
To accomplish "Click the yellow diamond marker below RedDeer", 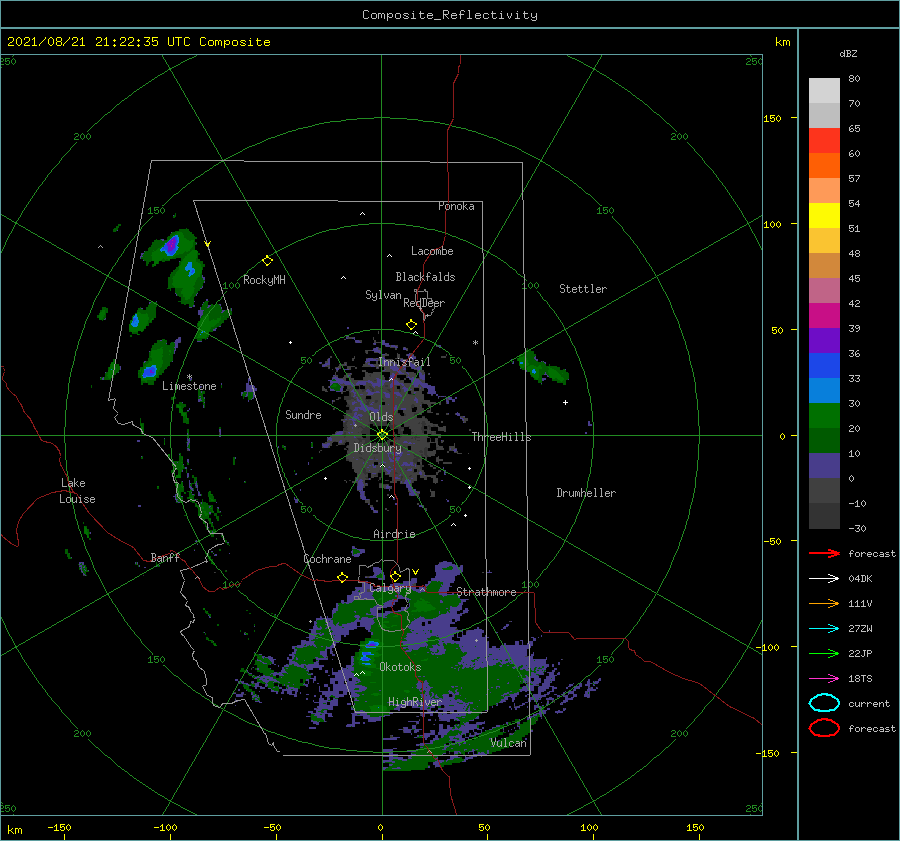I will tap(411, 325).
